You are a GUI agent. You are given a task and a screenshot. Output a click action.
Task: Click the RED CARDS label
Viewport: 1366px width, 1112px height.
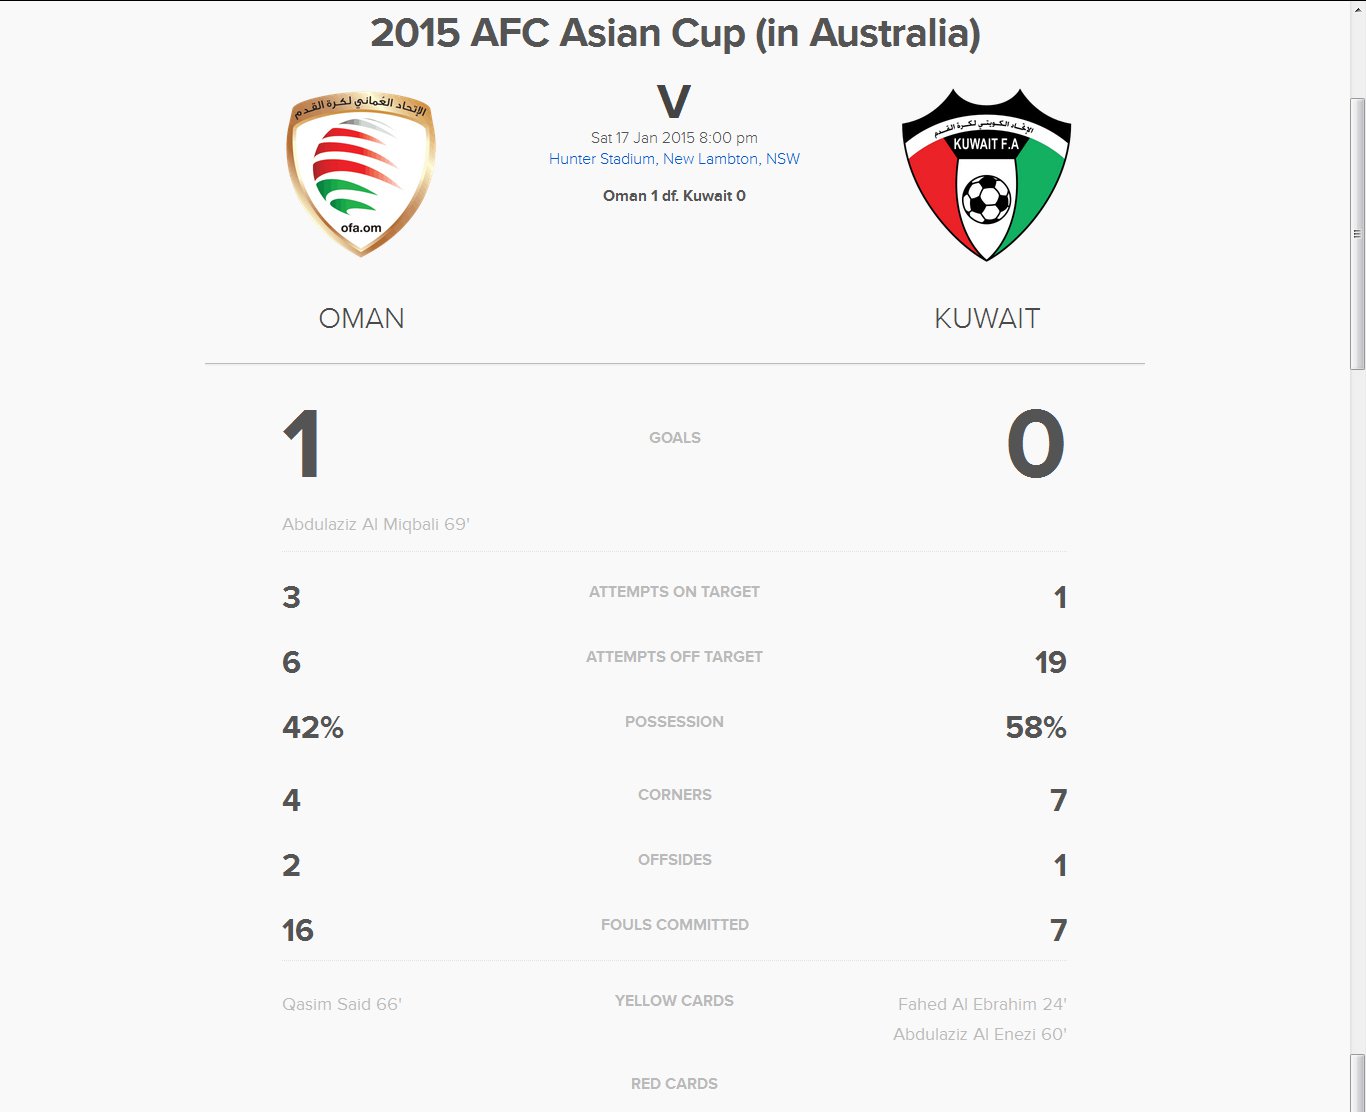[674, 1084]
